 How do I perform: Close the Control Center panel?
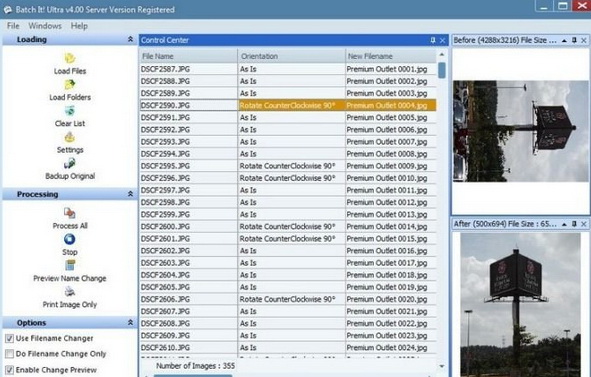tap(442, 40)
